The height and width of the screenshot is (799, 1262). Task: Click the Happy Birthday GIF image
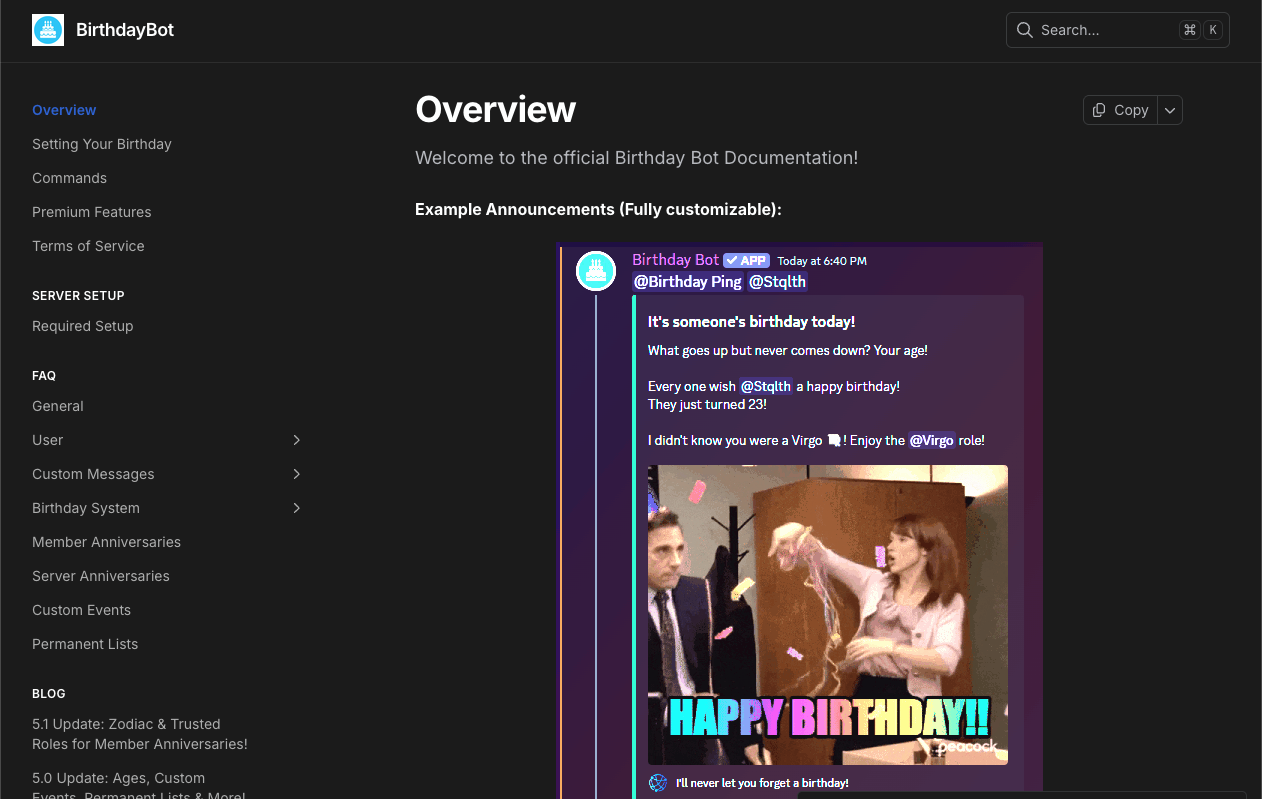click(x=827, y=614)
